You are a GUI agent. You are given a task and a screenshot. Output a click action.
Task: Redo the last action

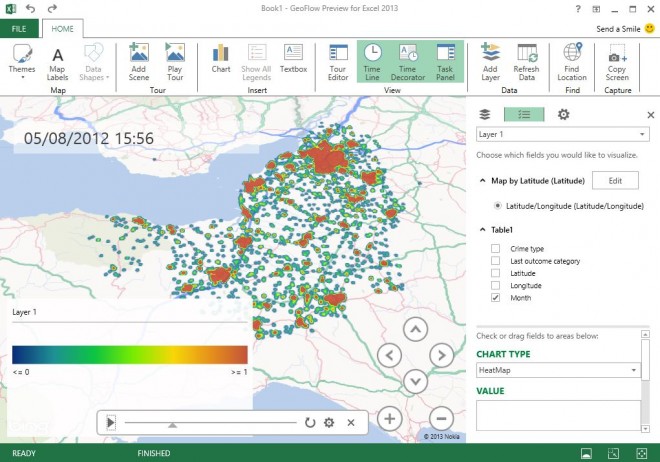click(52, 8)
